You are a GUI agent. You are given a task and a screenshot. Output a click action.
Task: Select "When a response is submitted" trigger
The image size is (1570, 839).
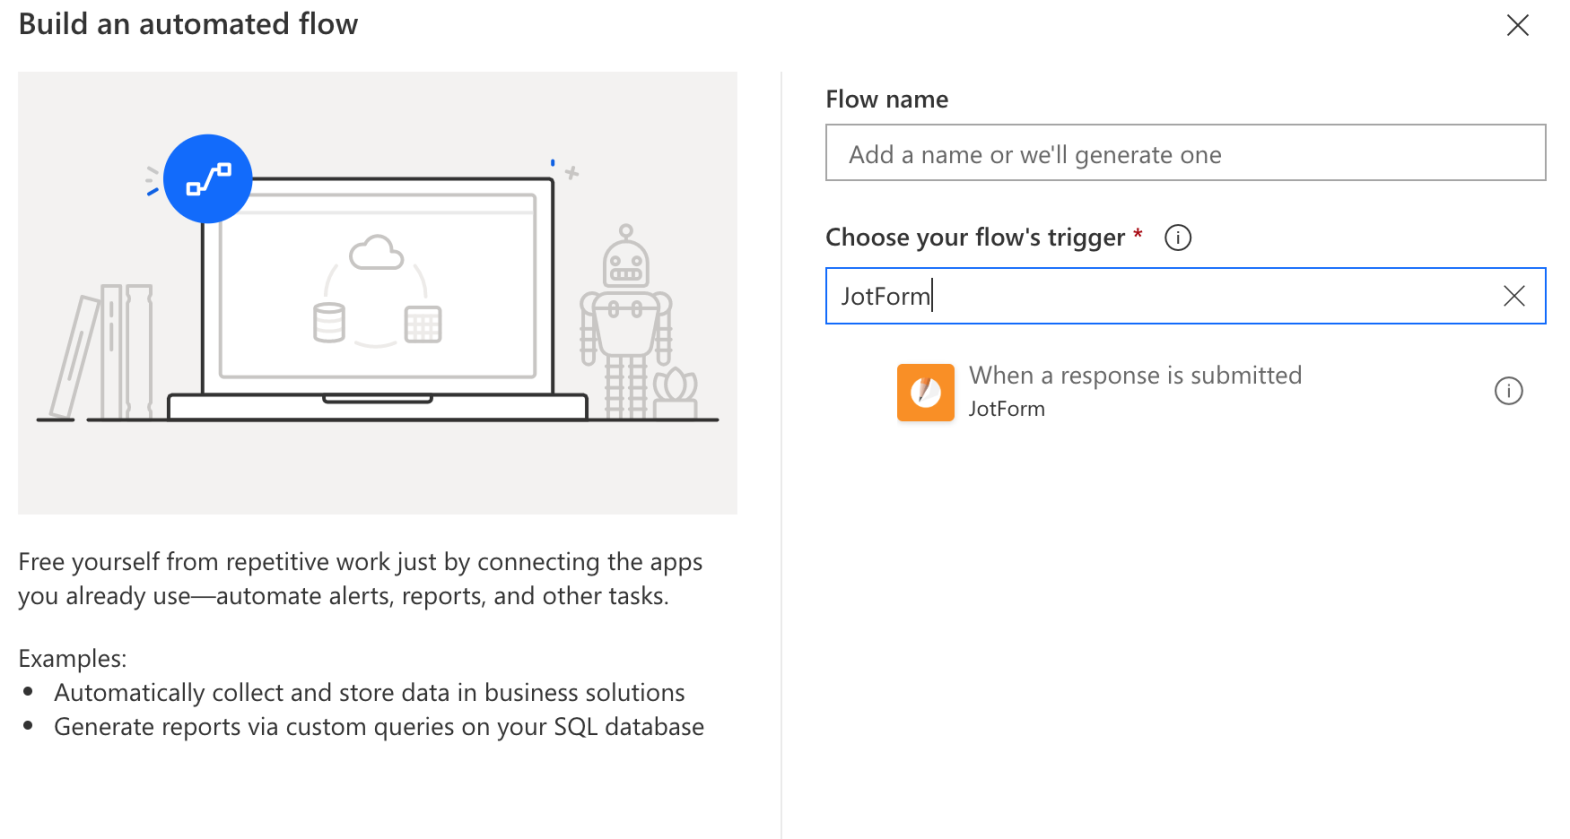[1135, 376]
